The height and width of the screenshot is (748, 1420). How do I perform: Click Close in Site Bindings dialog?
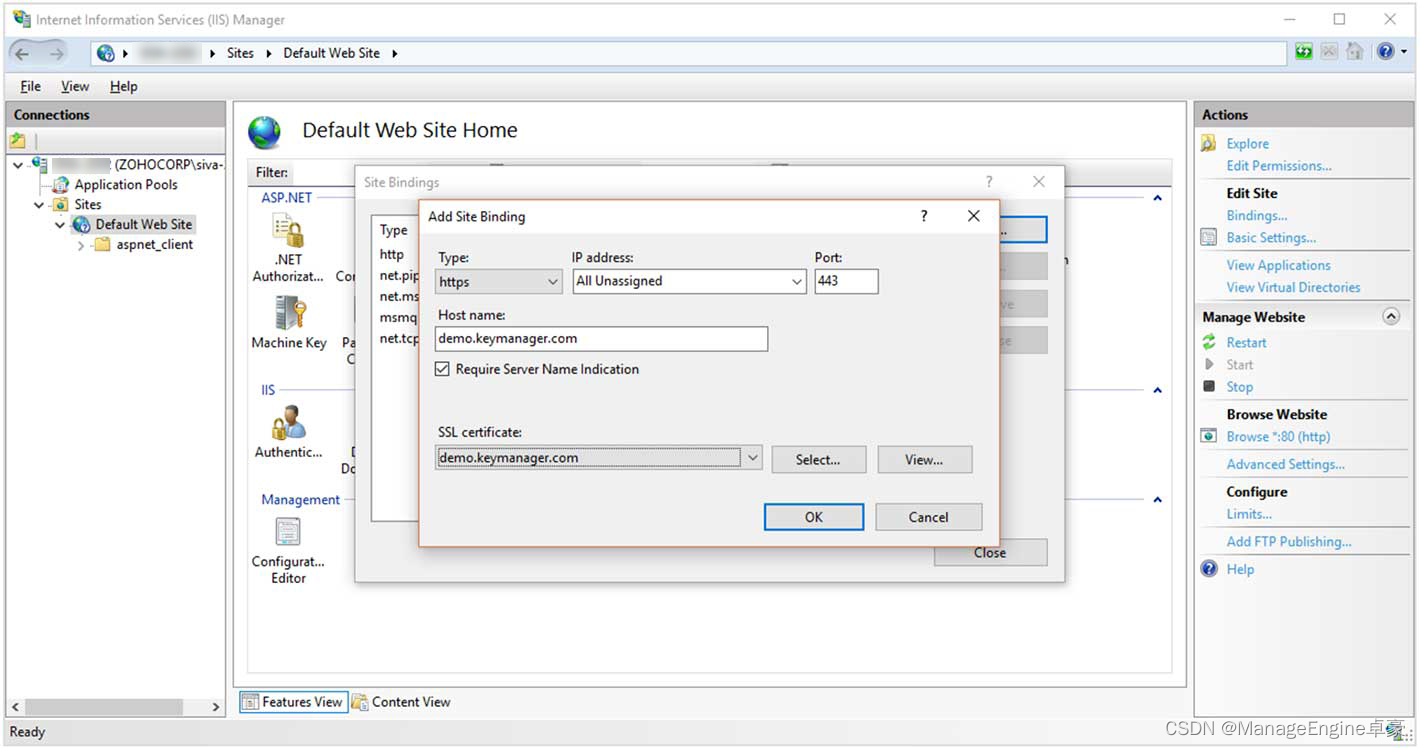pyautogui.click(x=990, y=553)
